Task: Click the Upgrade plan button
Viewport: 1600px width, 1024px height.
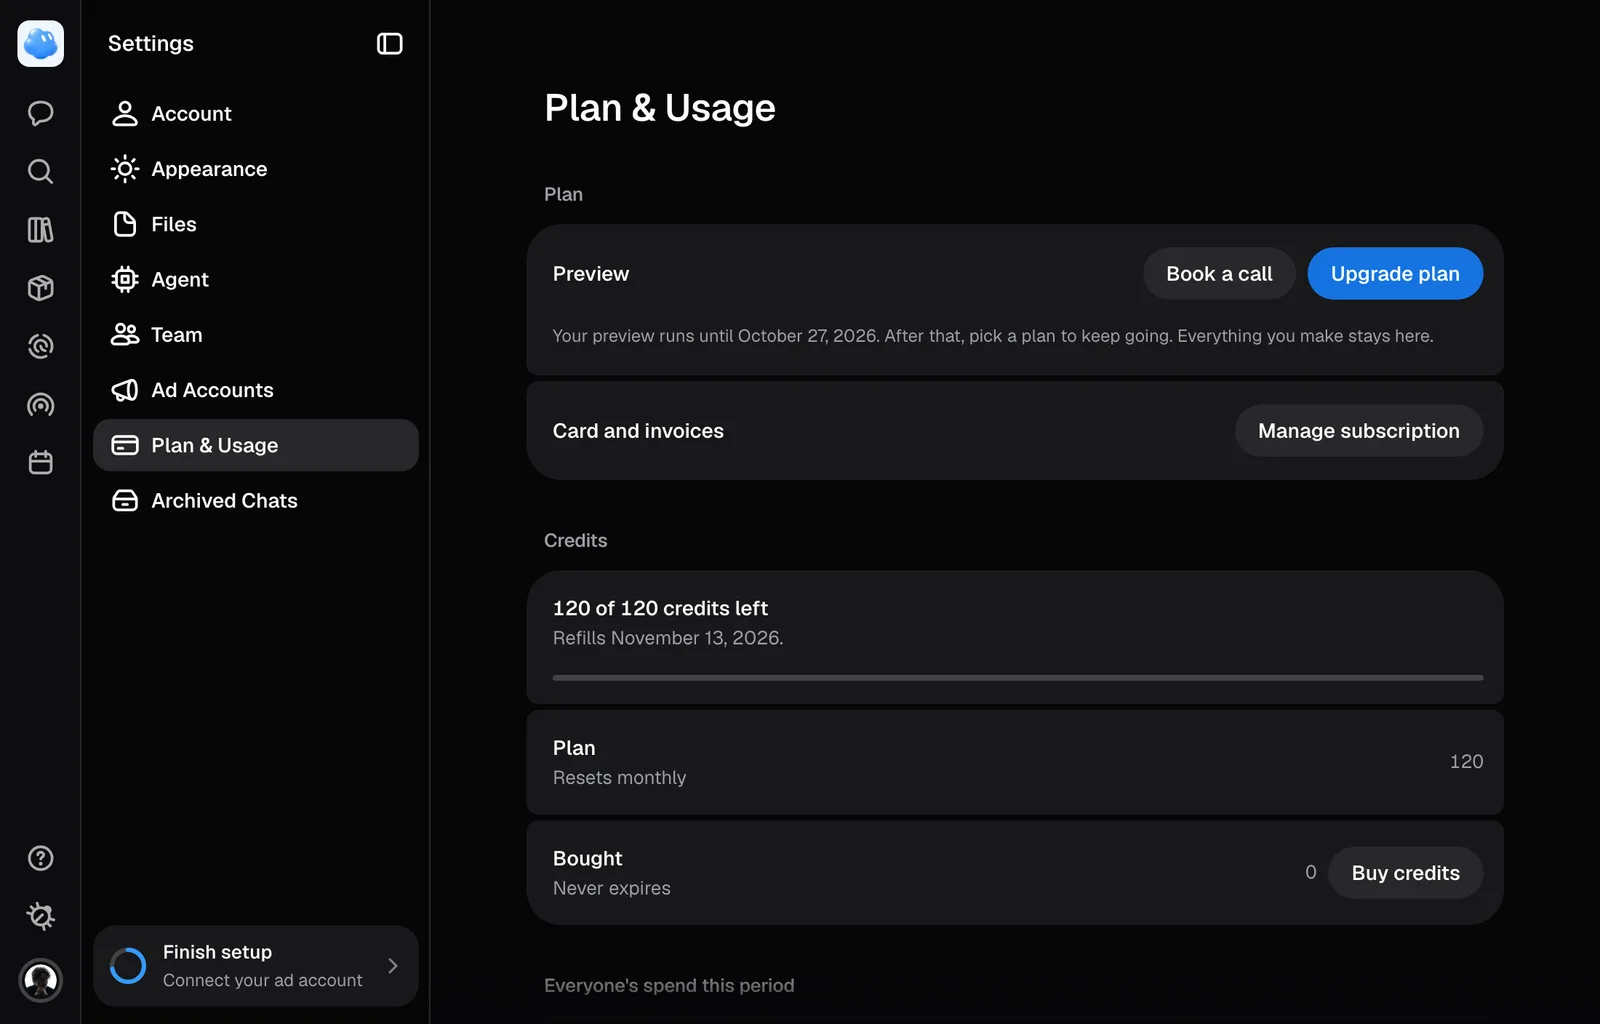Action: 1395,274
